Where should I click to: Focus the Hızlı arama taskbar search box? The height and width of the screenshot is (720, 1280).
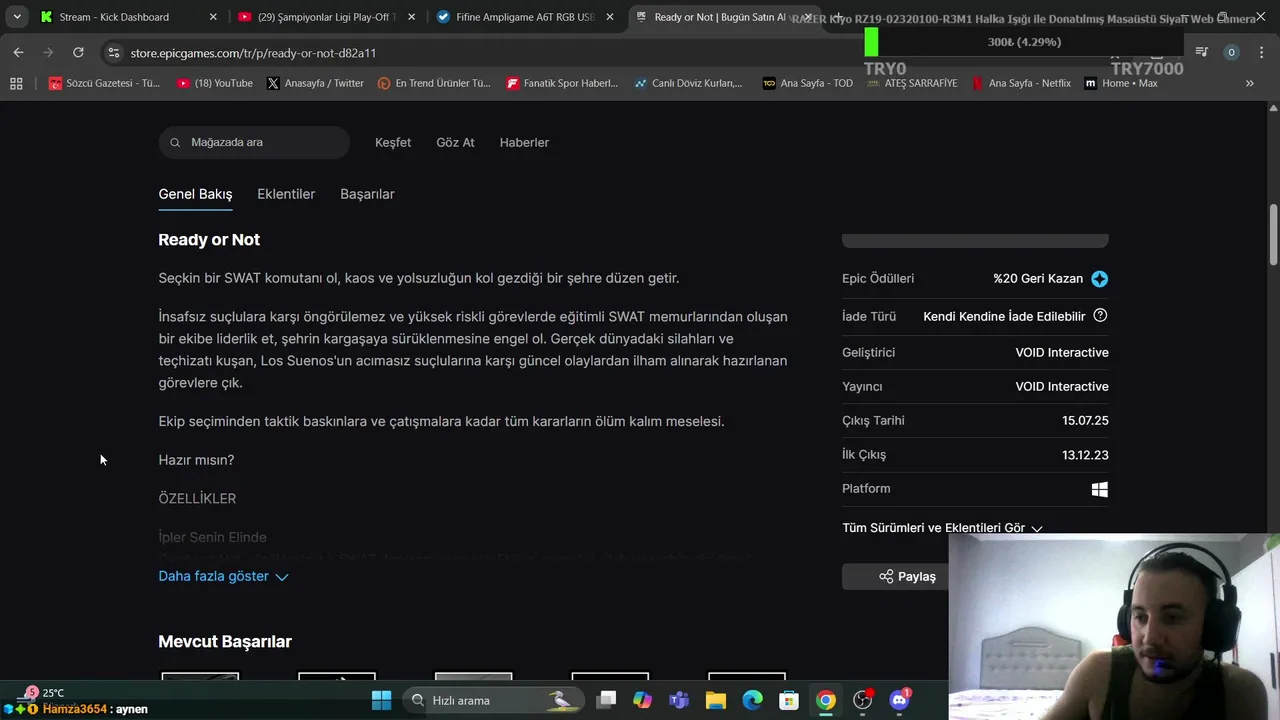[491, 700]
